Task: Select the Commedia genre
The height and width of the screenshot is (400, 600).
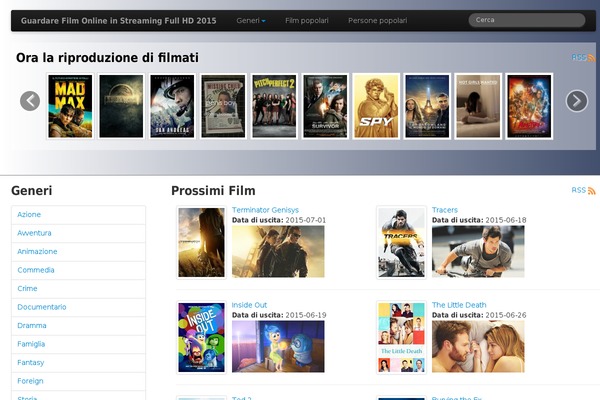Action: [78, 270]
